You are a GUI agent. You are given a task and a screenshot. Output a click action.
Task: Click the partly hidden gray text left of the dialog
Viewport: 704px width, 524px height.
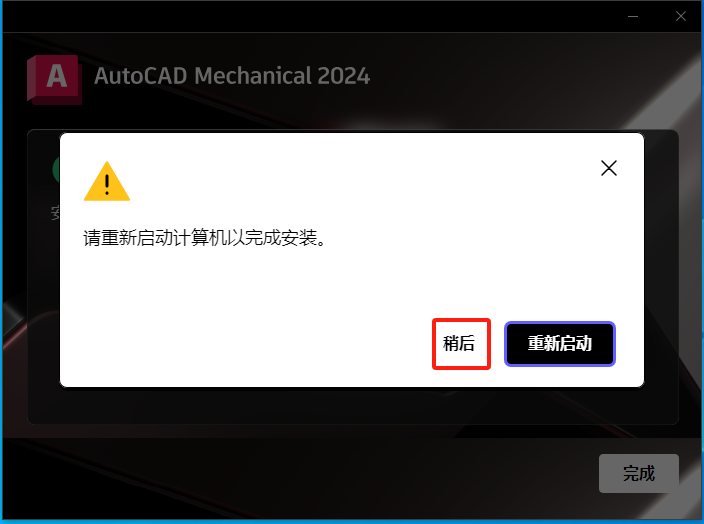click(55, 213)
